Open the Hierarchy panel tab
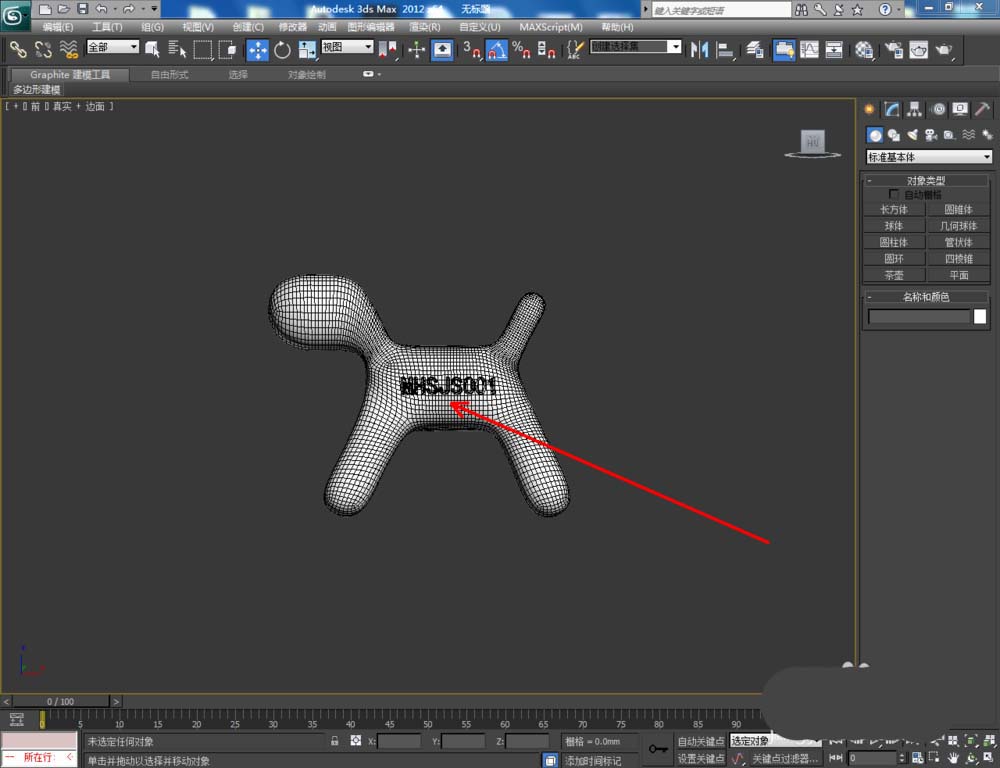Viewport: 1000px width, 768px height. [914, 110]
